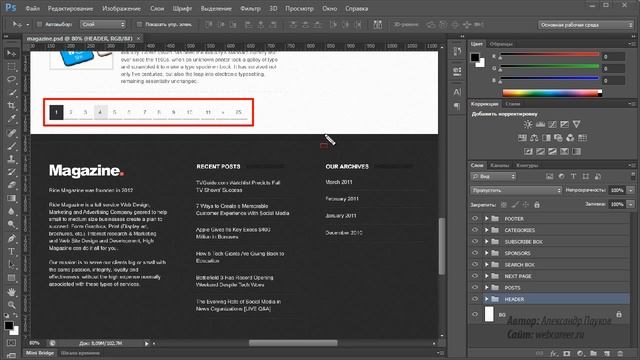This screenshot has width=640, height=360.
Task: Add a Color Balance adjustment
Action: (x=534, y=138)
